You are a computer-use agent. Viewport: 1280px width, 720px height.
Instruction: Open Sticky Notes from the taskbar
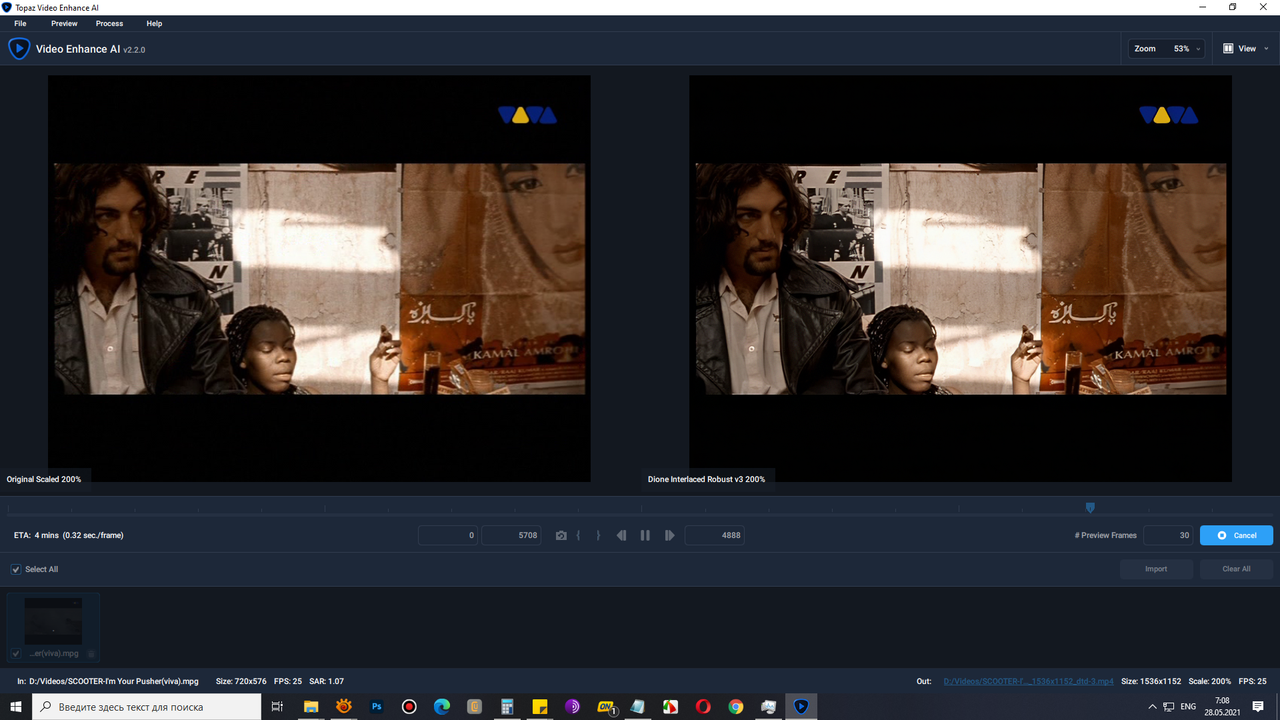coord(539,706)
